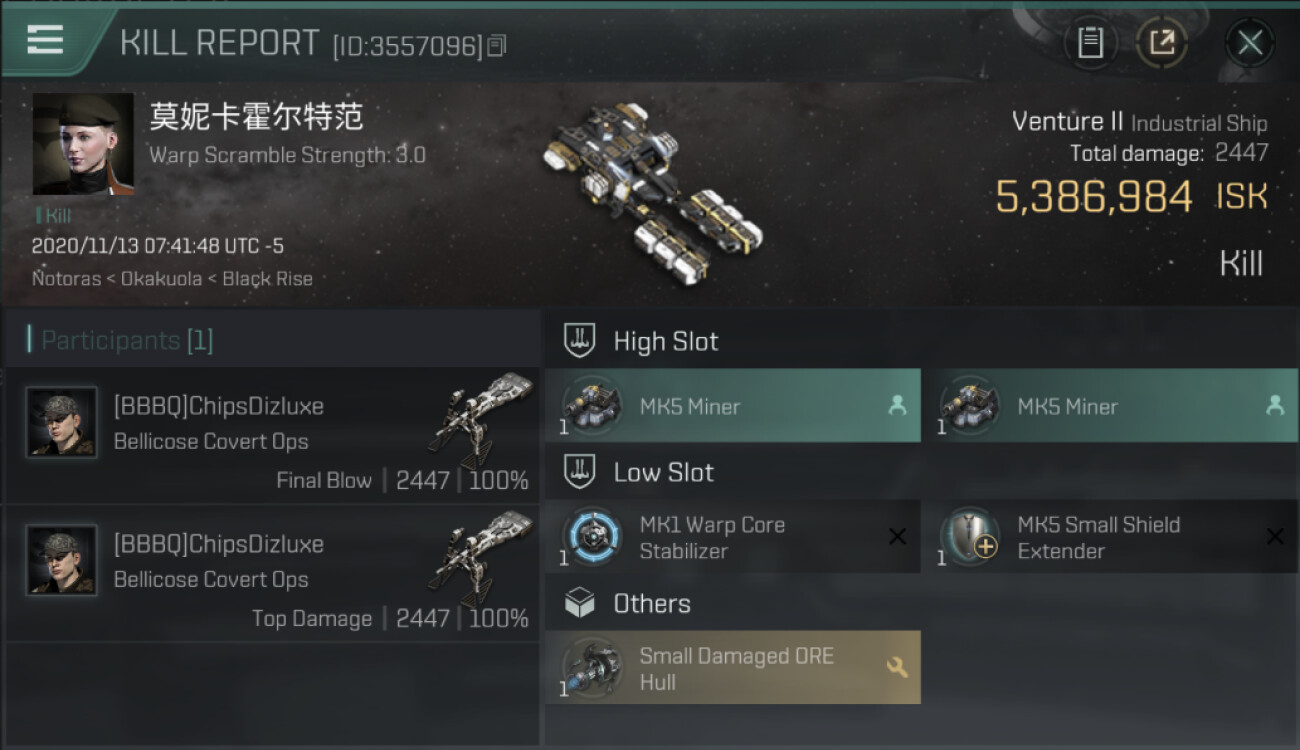This screenshot has height=750, width=1300.
Task: Open Final Blow participant ChipsDizluxe entry
Action: (270, 436)
